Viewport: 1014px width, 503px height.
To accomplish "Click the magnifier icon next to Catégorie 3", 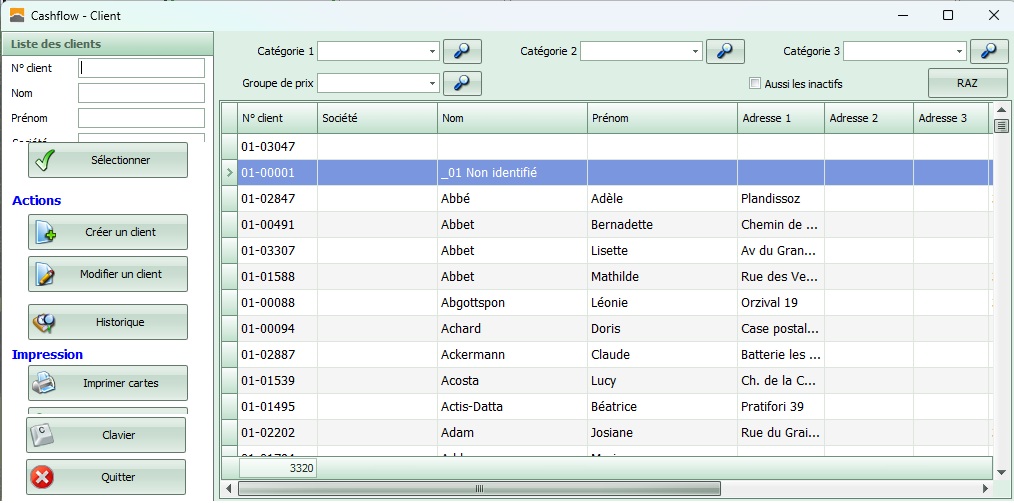I will pyautogui.click(x=988, y=51).
